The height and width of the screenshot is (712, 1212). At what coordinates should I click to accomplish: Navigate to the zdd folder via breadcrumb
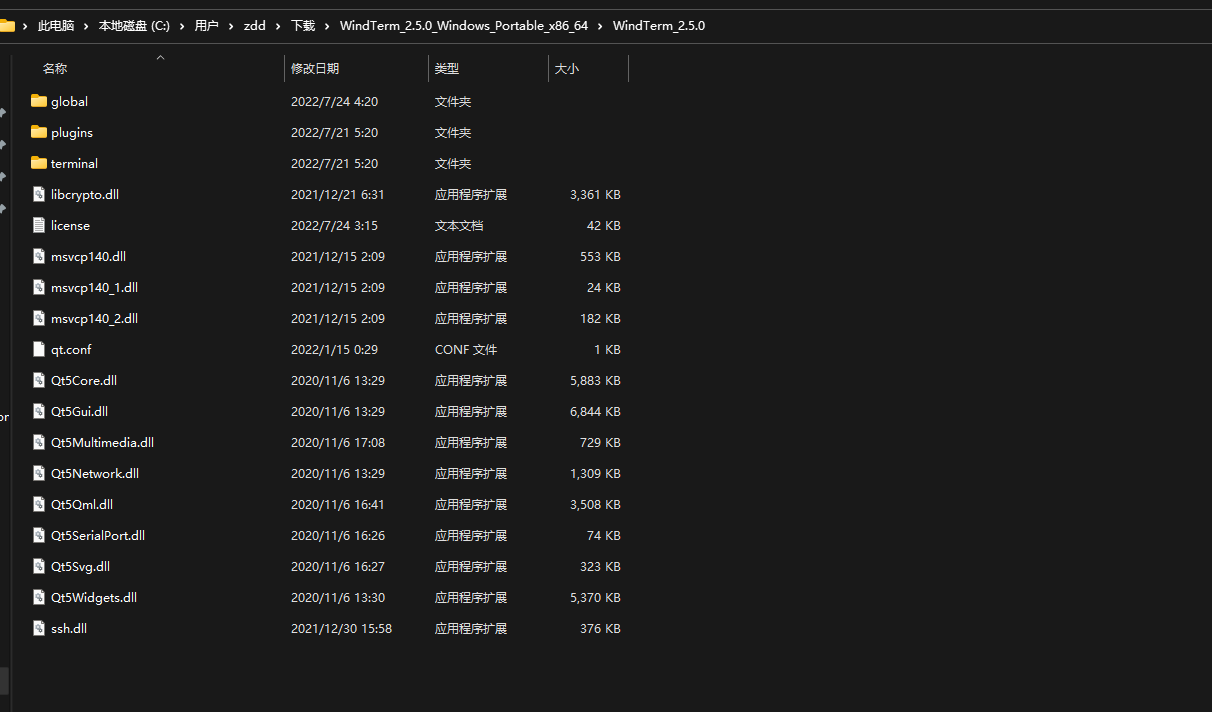(x=255, y=25)
